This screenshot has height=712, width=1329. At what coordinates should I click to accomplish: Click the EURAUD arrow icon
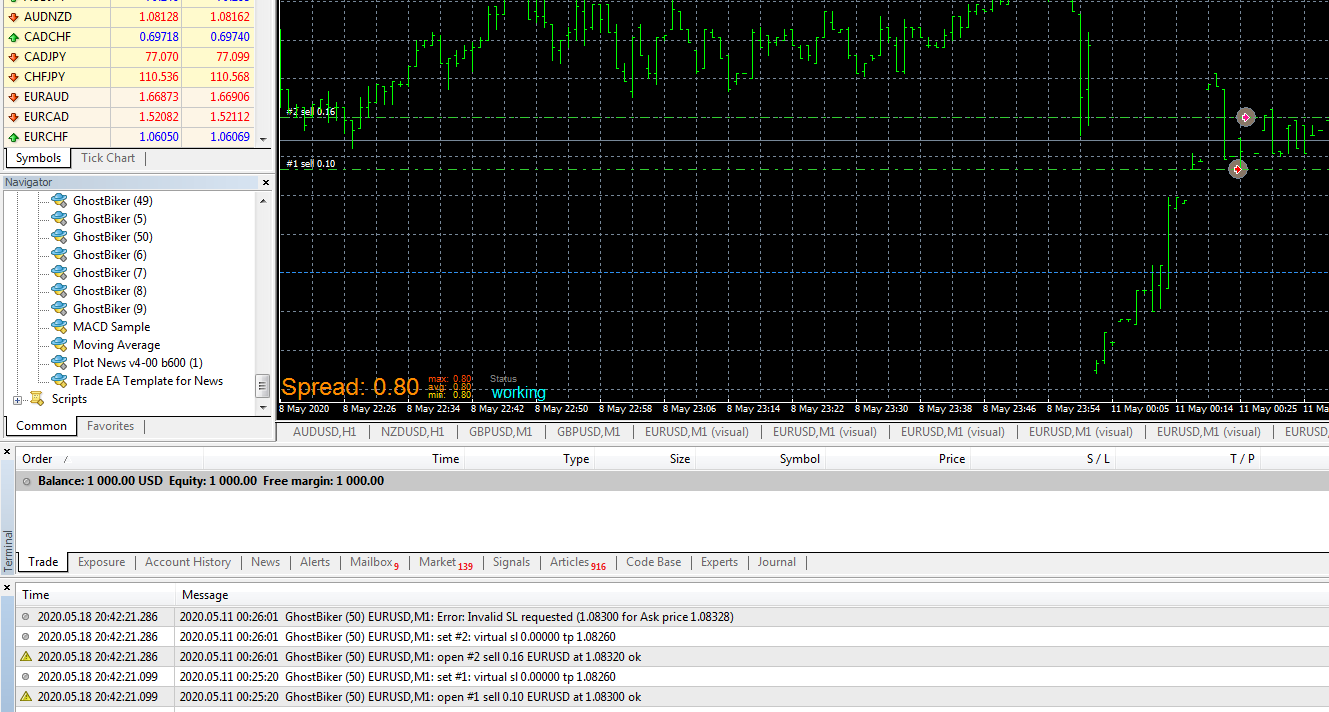click(13, 97)
